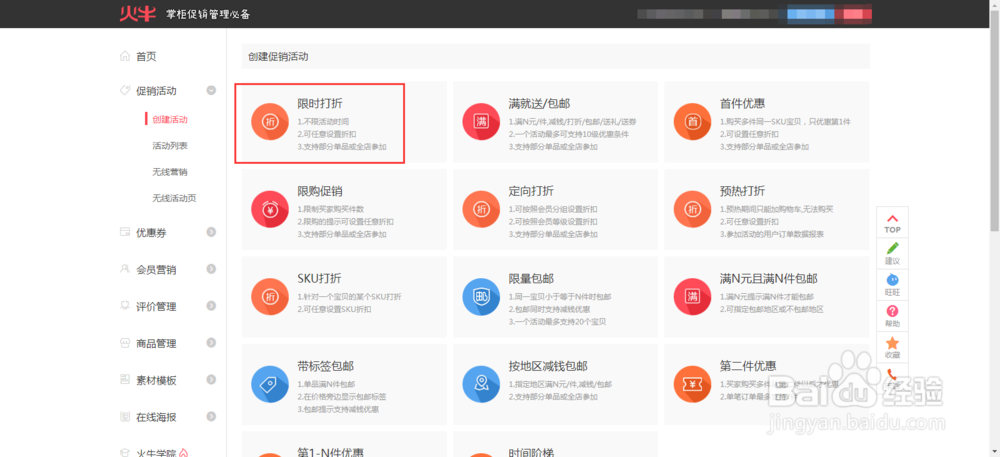Viewport: 1000px width, 457px height.
Task: Click text 1.不限活动时间
Action: tap(323, 121)
